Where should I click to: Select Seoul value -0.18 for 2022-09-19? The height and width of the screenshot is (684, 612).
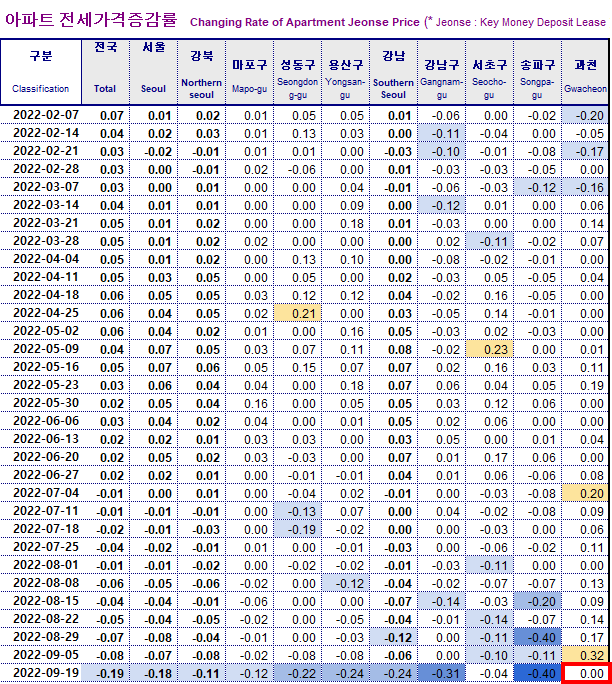click(154, 673)
